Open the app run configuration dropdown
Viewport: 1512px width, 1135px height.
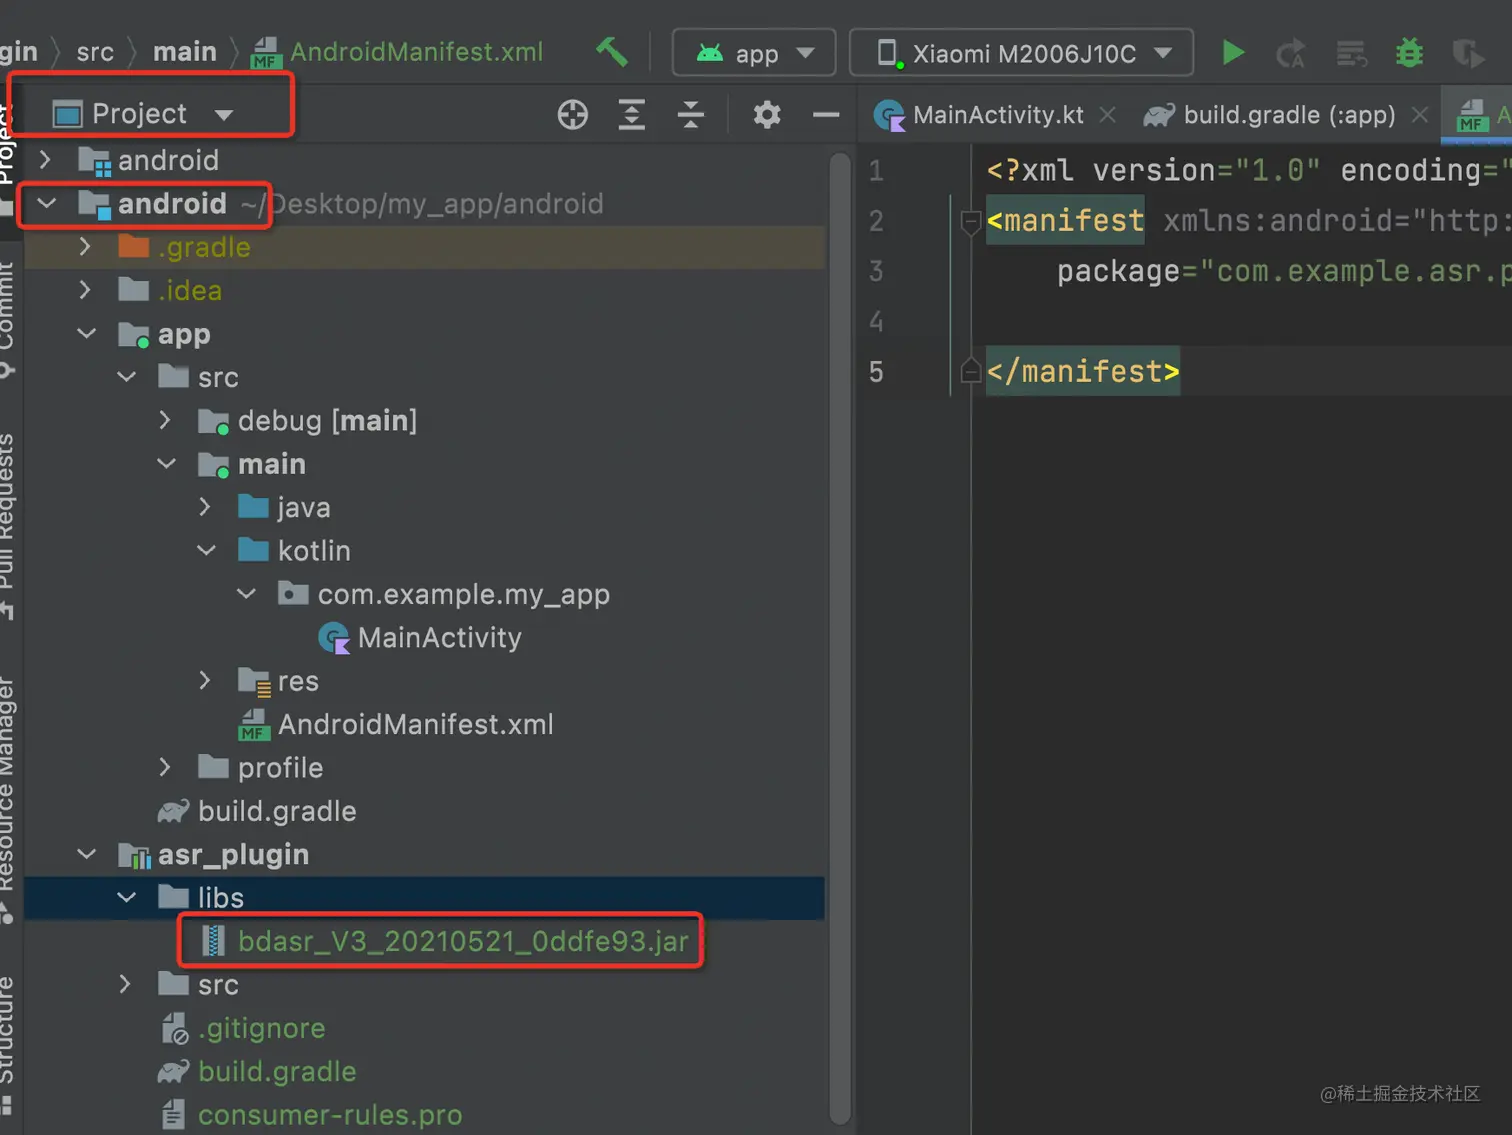(754, 53)
